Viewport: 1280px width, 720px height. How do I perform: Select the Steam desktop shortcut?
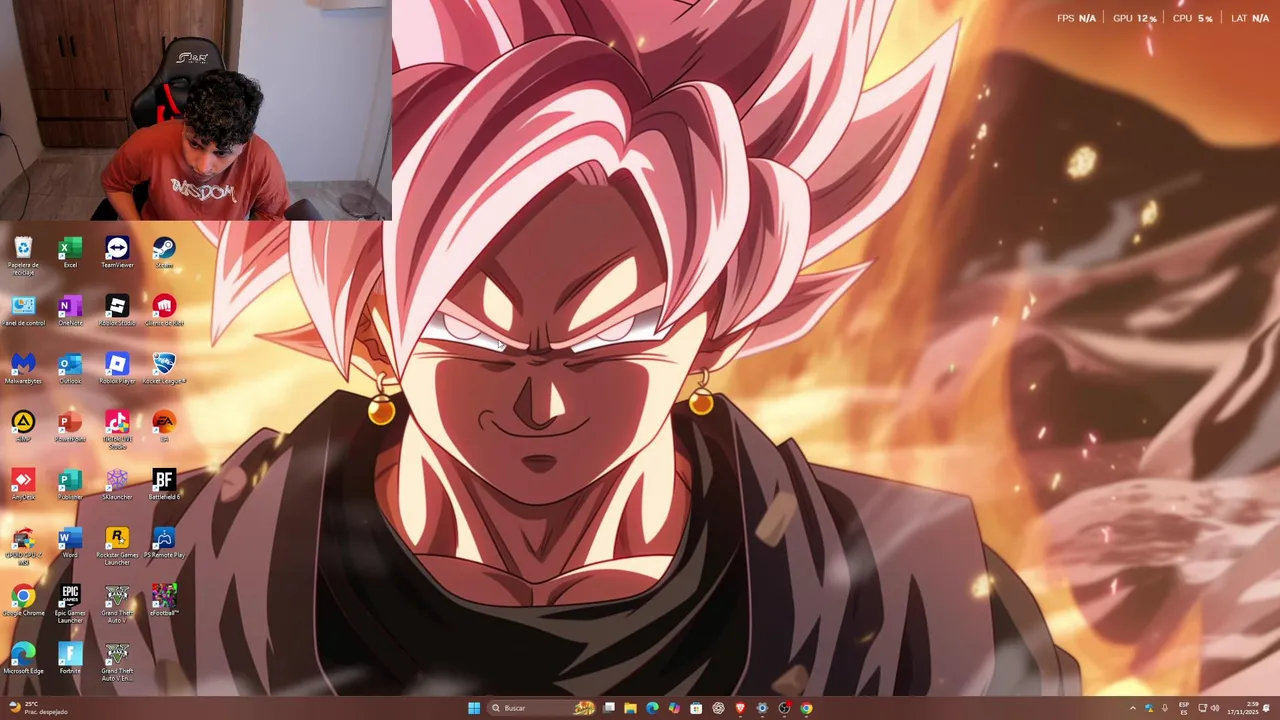click(164, 253)
